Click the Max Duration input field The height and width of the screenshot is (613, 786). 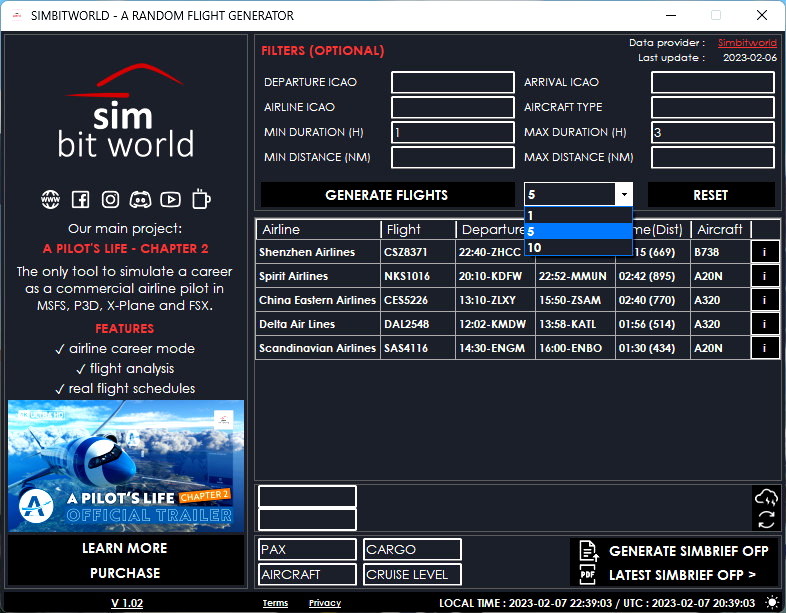(x=713, y=132)
